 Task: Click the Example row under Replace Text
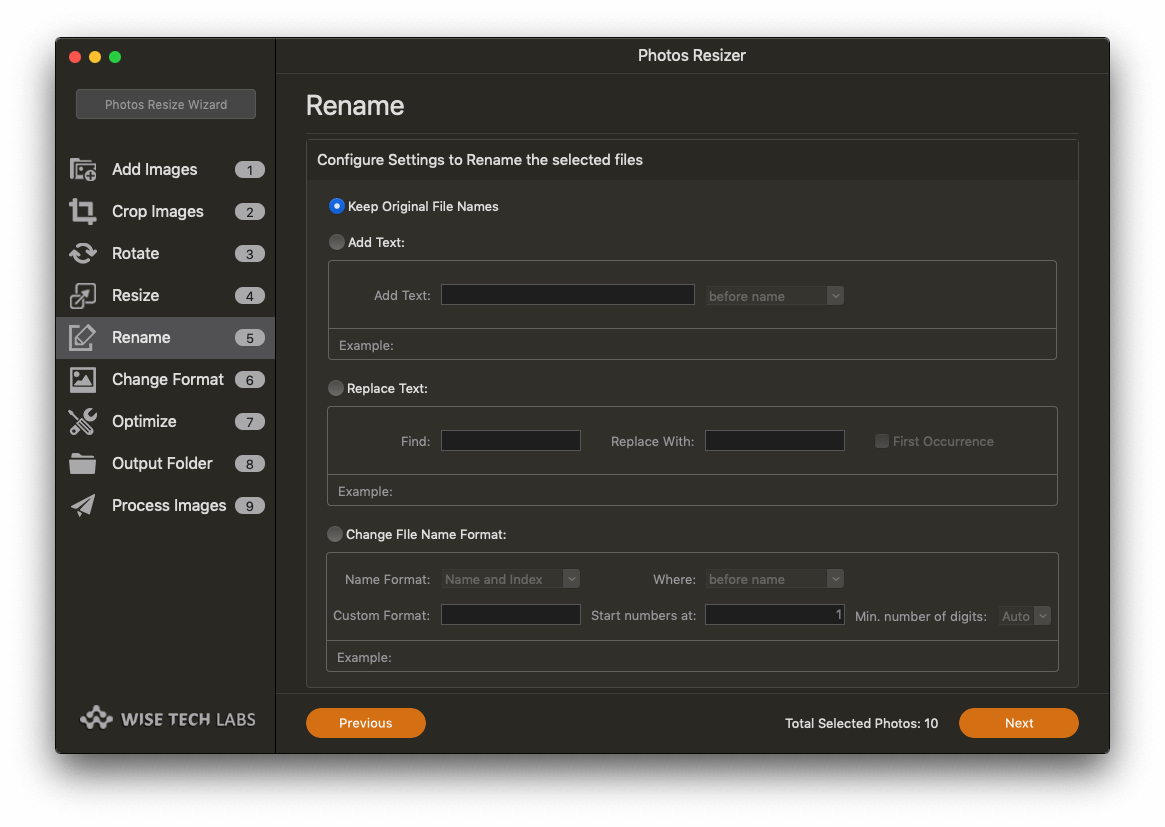point(692,490)
